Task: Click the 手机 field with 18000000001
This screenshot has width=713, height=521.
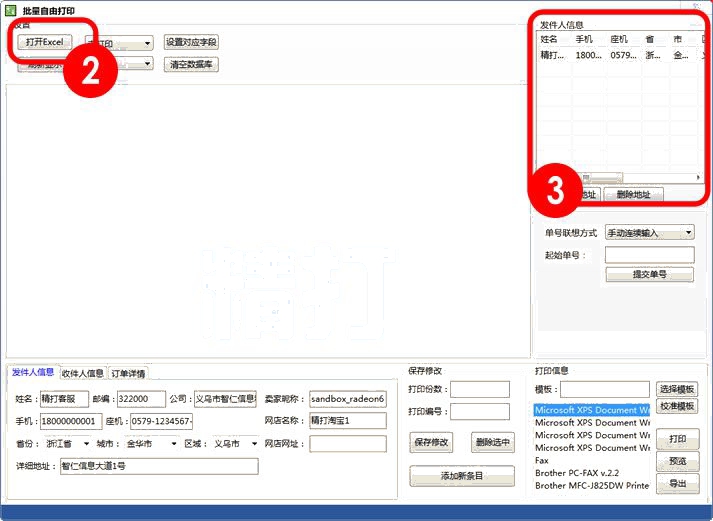Action: point(71,421)
